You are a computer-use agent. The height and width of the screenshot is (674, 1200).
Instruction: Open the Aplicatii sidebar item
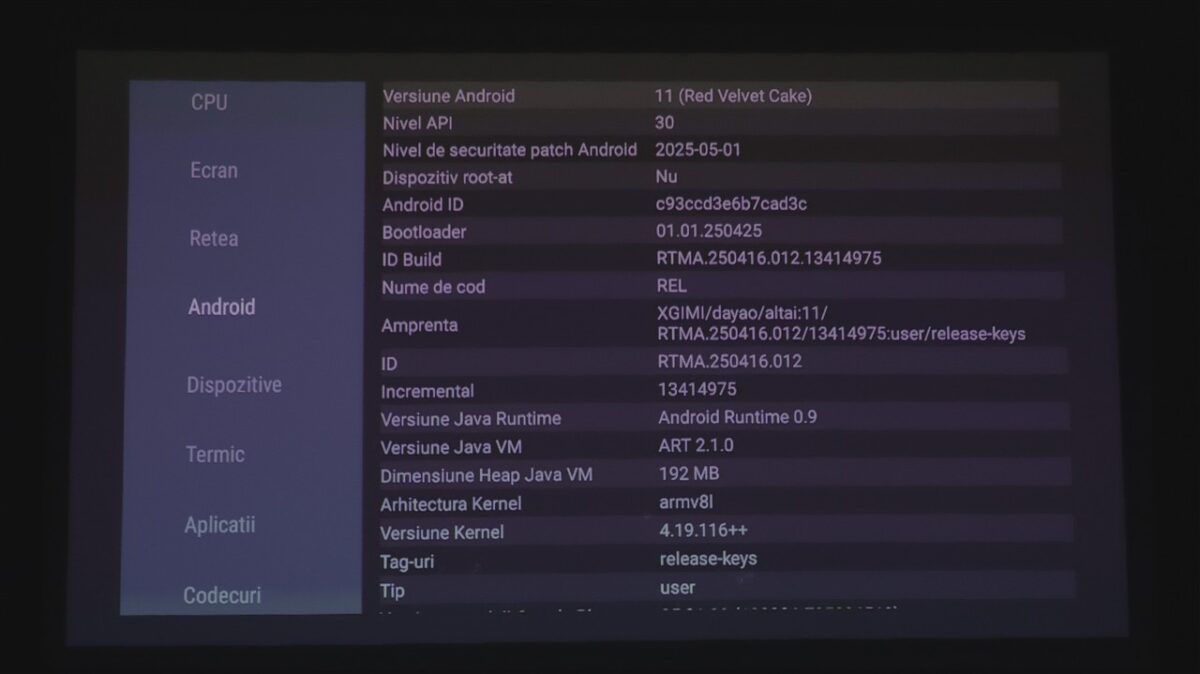220,524
